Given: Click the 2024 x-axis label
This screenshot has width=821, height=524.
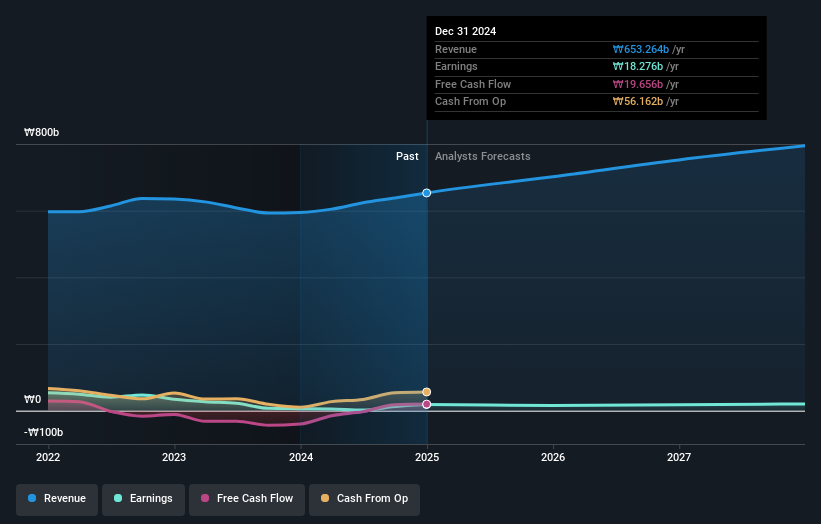Looking at the screenshot, I should 301,458.
